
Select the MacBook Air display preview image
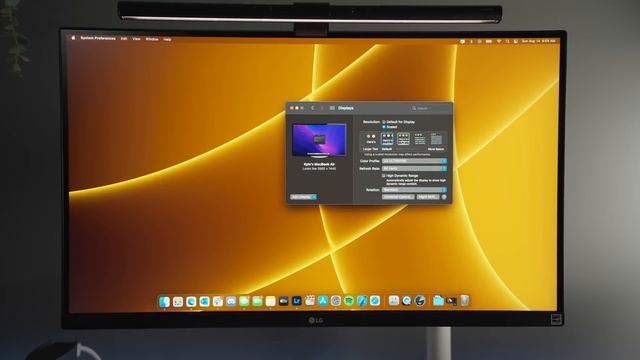tap(319, 140)
